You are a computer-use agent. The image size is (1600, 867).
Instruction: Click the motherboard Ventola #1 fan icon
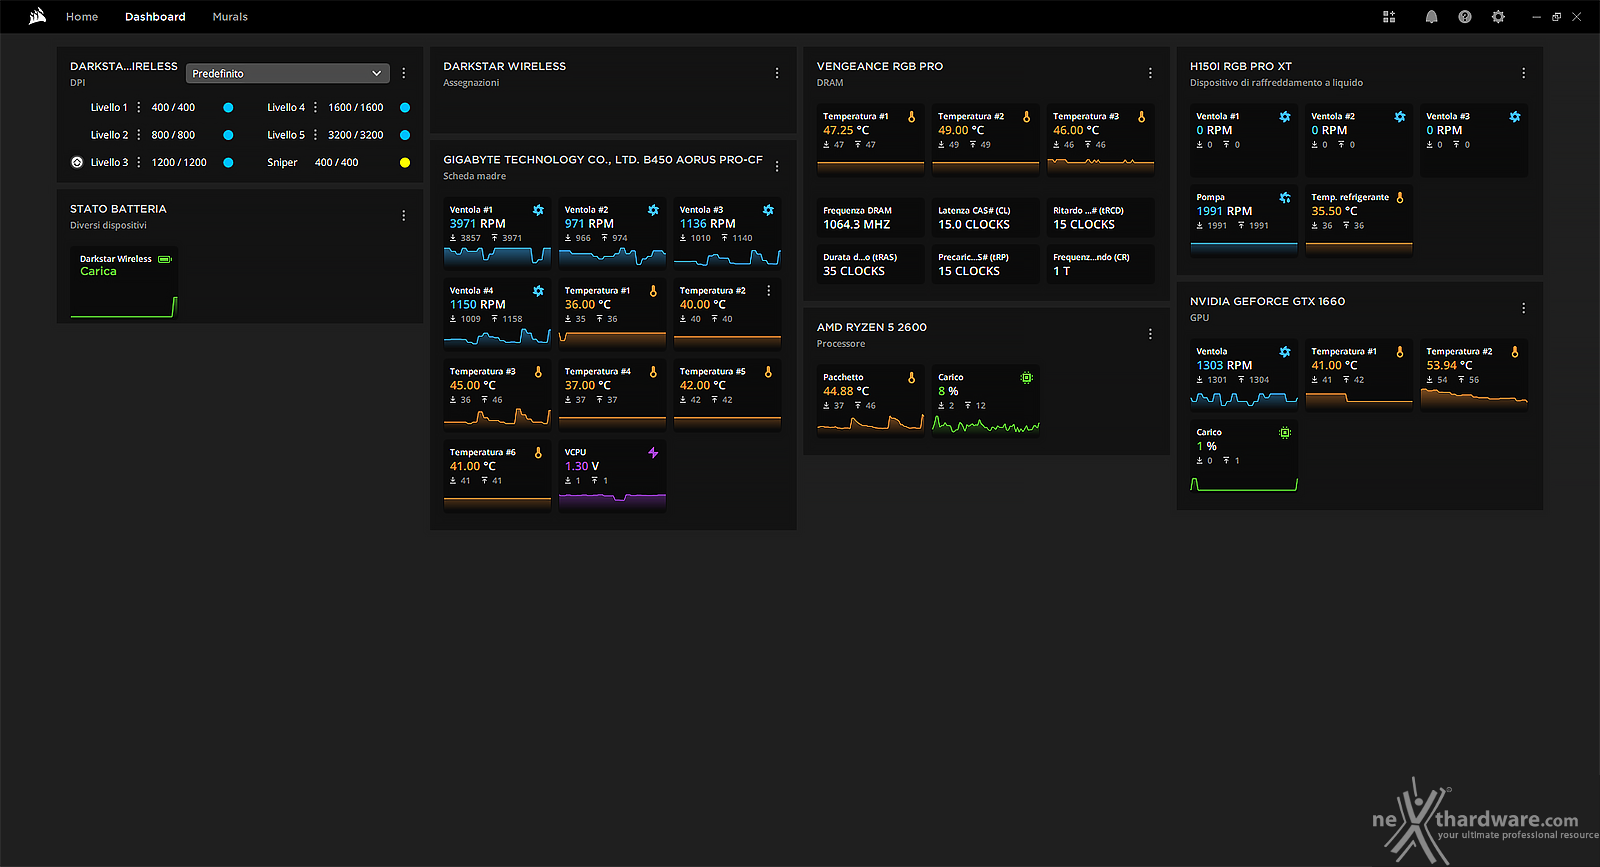[x=538, y=210]
